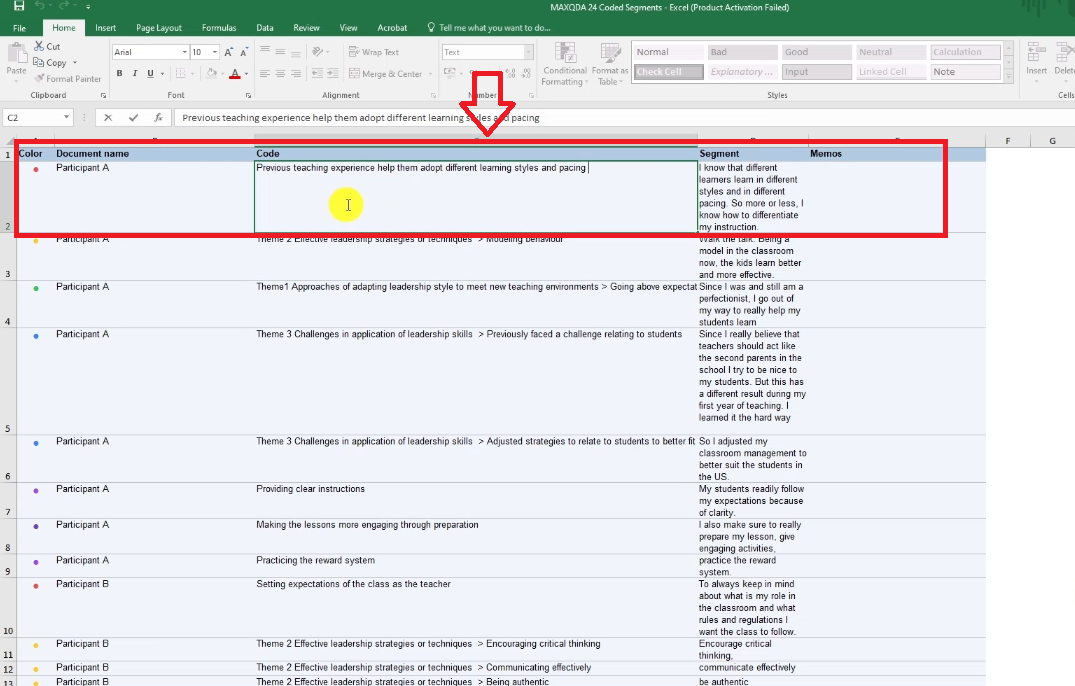
Task: Toggle Italic formatting
Action: (x=134, y=73)
